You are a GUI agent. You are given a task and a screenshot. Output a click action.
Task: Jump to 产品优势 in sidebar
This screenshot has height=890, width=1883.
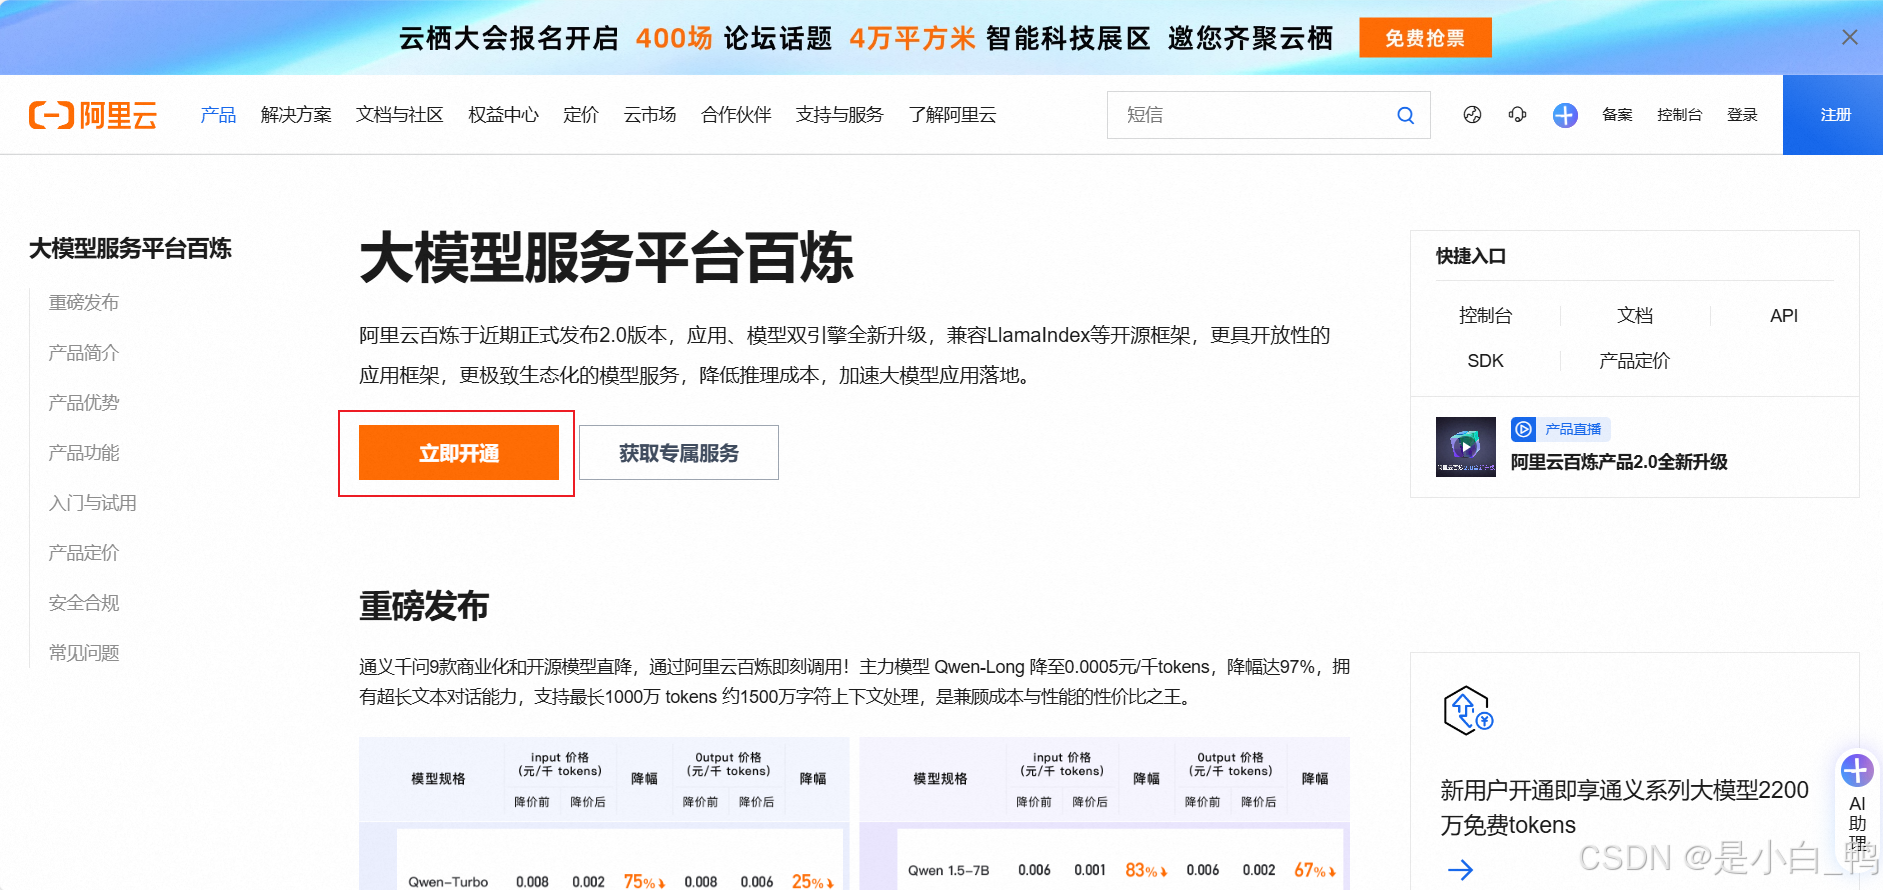point(84,402)
